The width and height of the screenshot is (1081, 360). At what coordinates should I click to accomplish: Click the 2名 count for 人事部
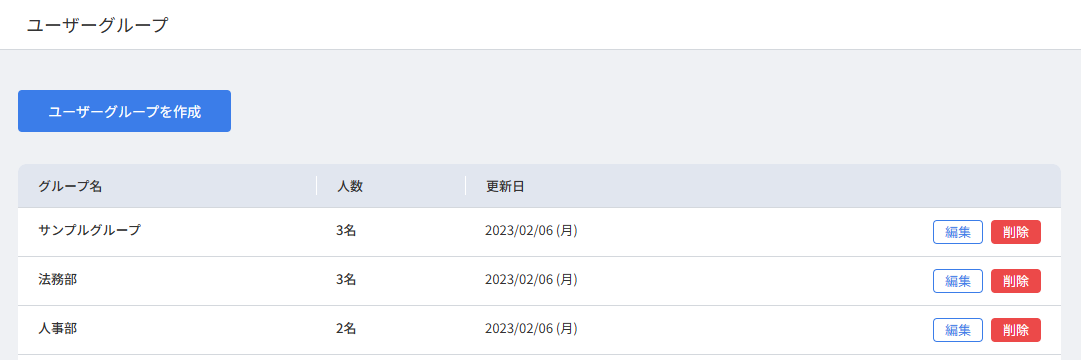pyautogui.click(x=346, y=328)
